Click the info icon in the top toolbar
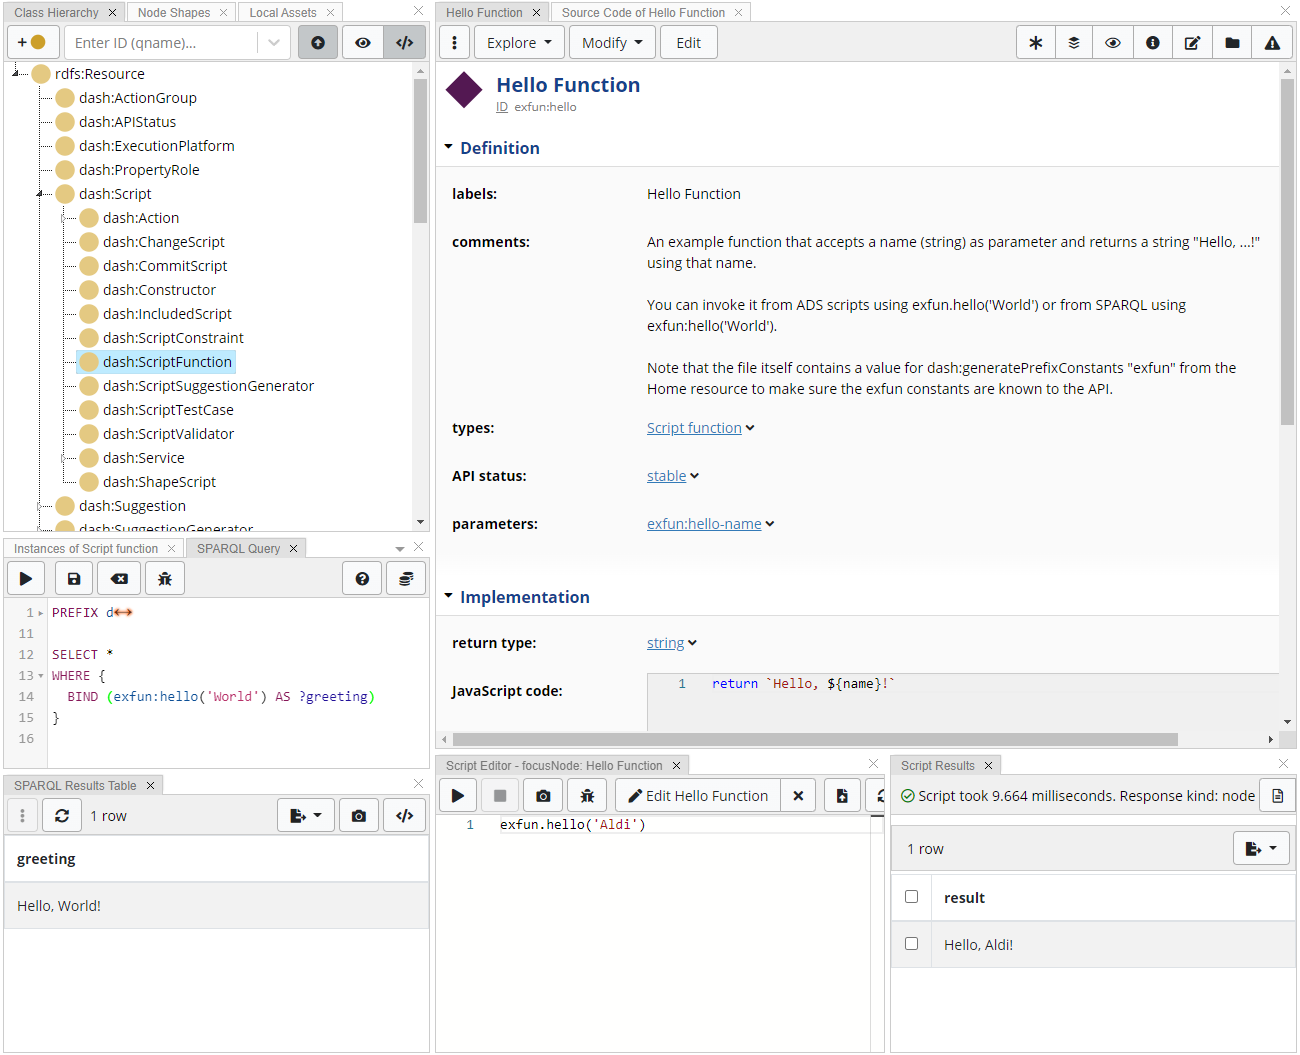This screenshot has width=1300, height=1055. tap(1152, 42)
